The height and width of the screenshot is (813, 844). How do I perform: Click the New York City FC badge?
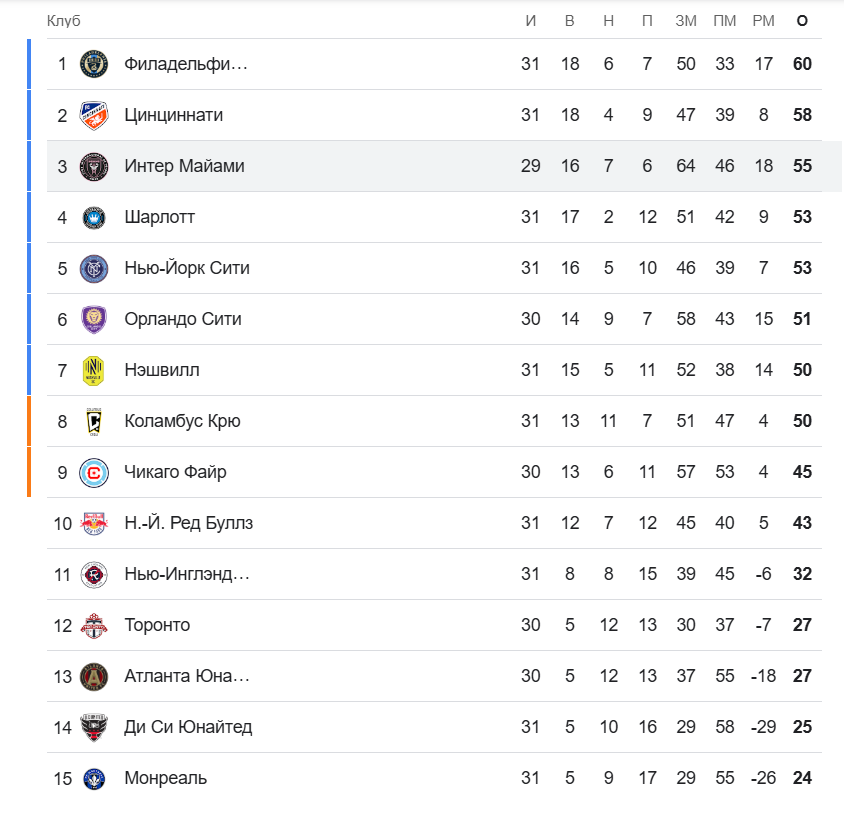94,269
